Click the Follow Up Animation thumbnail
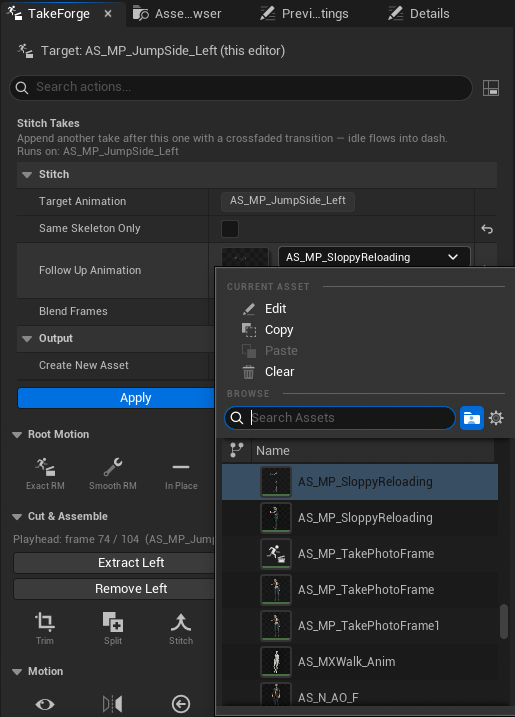The image size is (515, 717). click(x=245, y=257)
